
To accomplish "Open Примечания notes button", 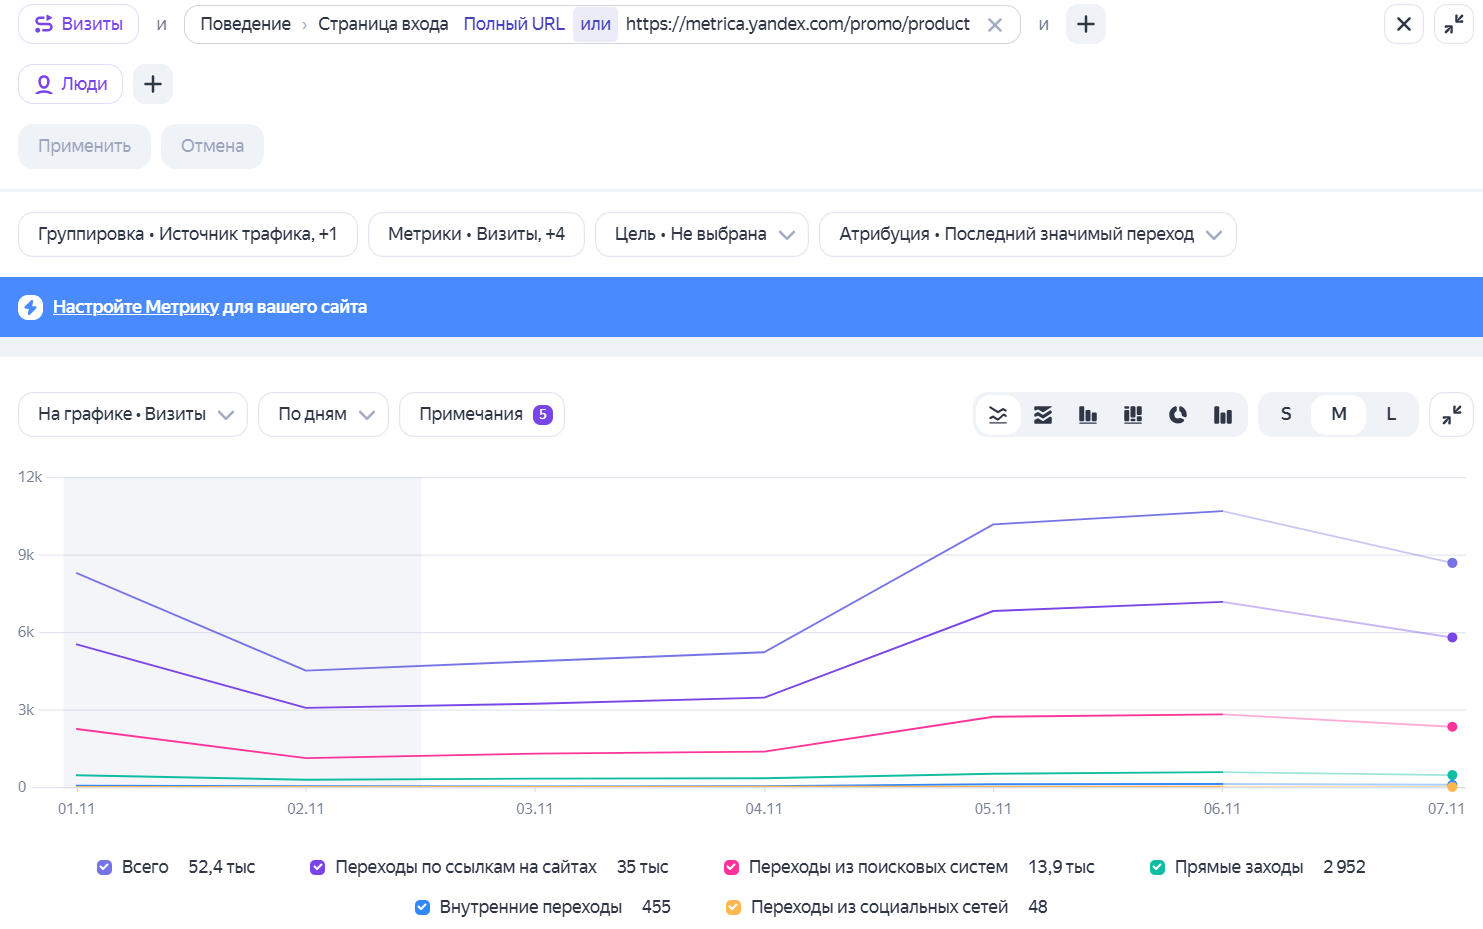I will [482, 414].
